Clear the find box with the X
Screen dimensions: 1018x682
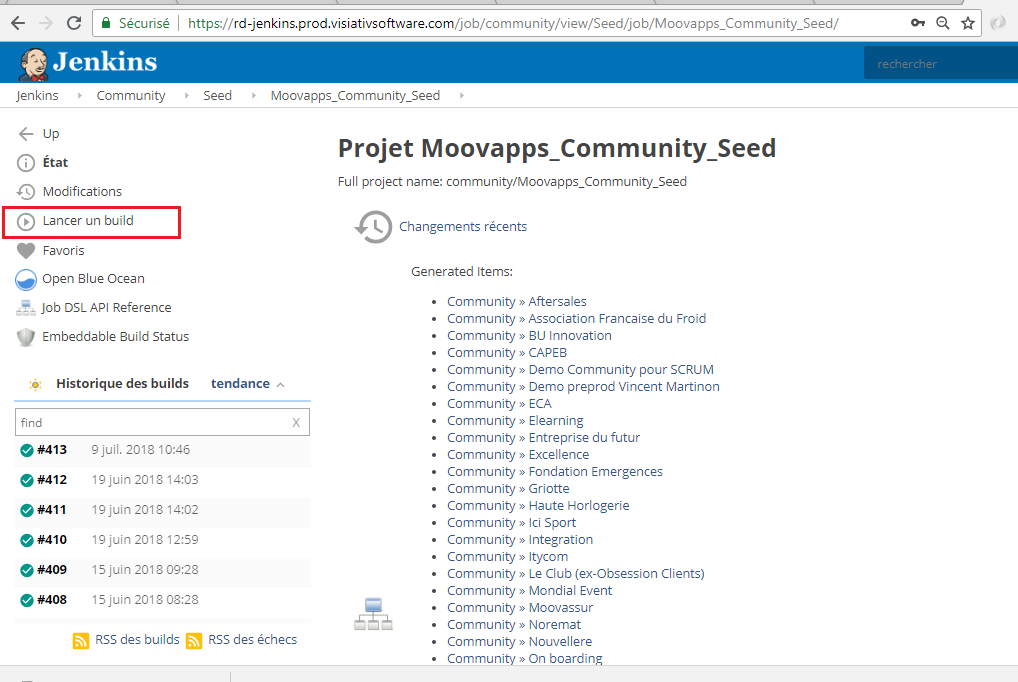point(296,423)
